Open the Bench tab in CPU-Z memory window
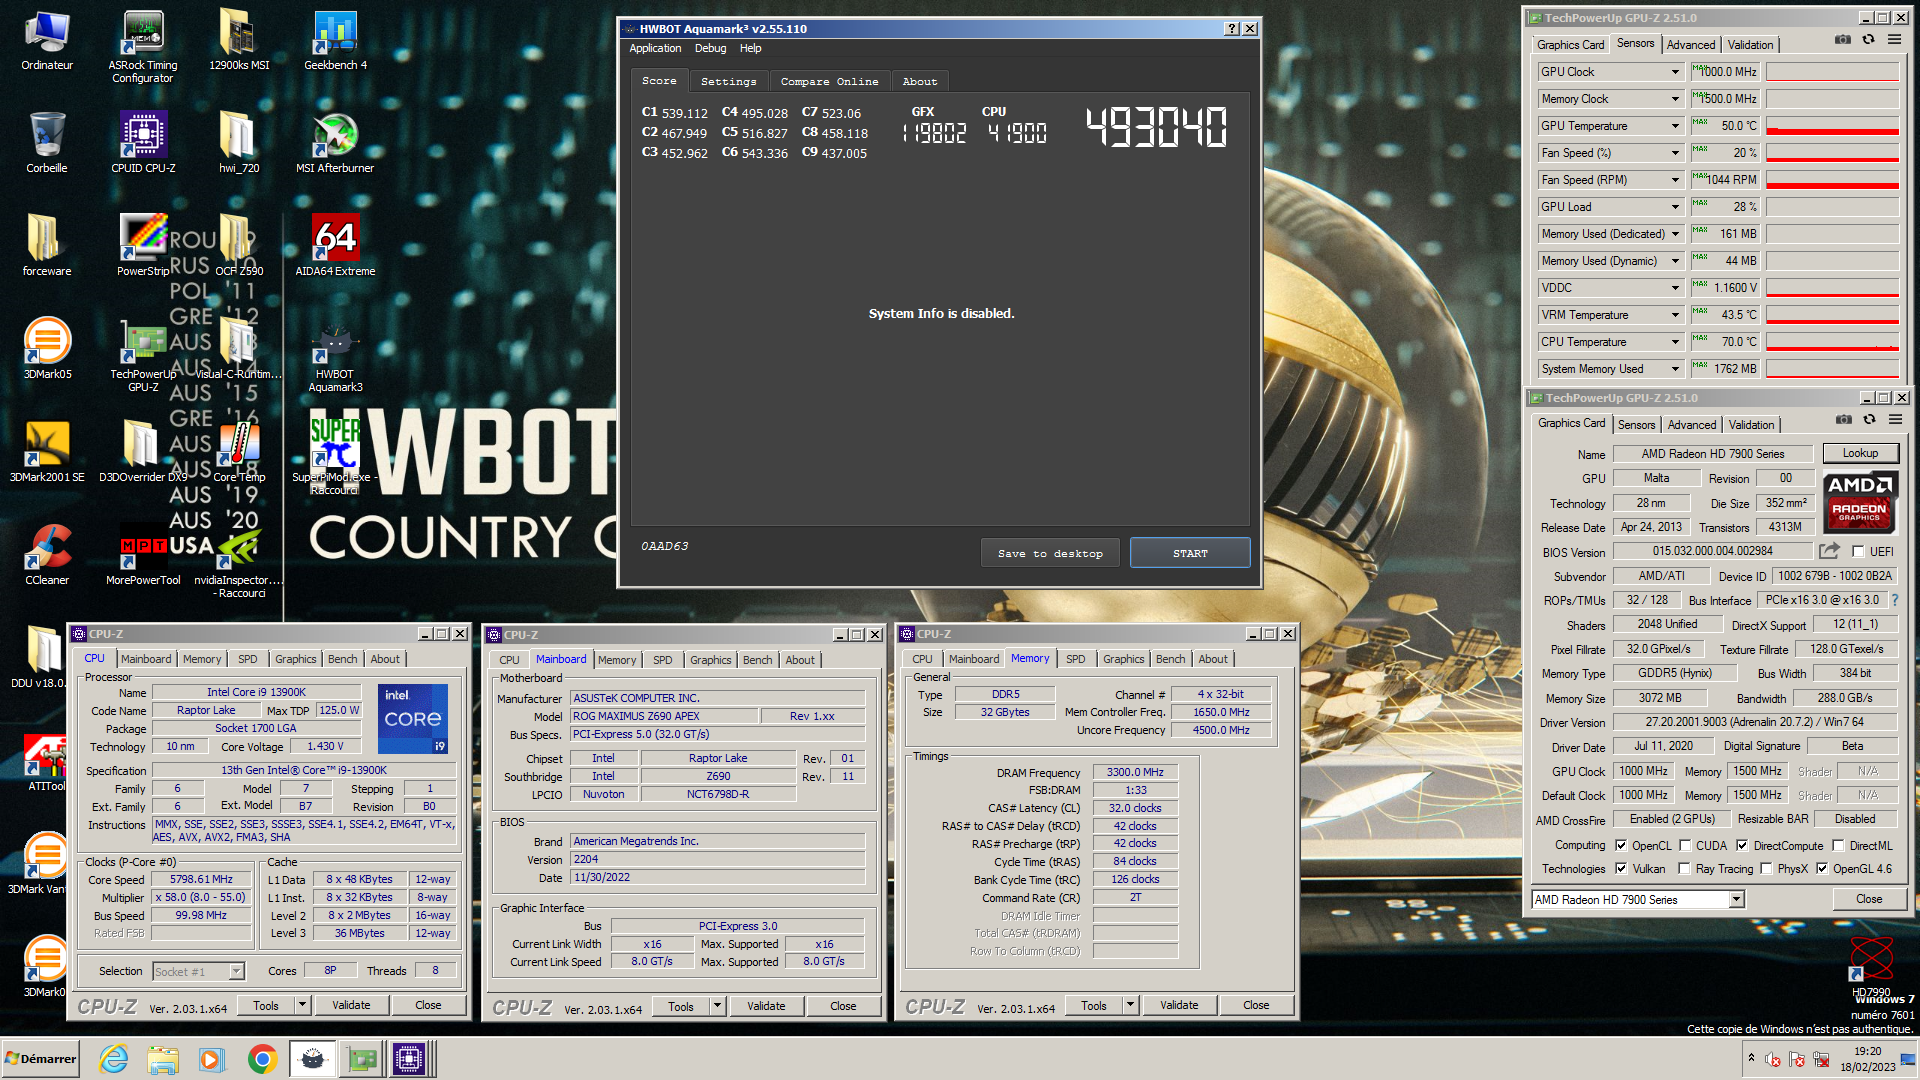 1170,659
